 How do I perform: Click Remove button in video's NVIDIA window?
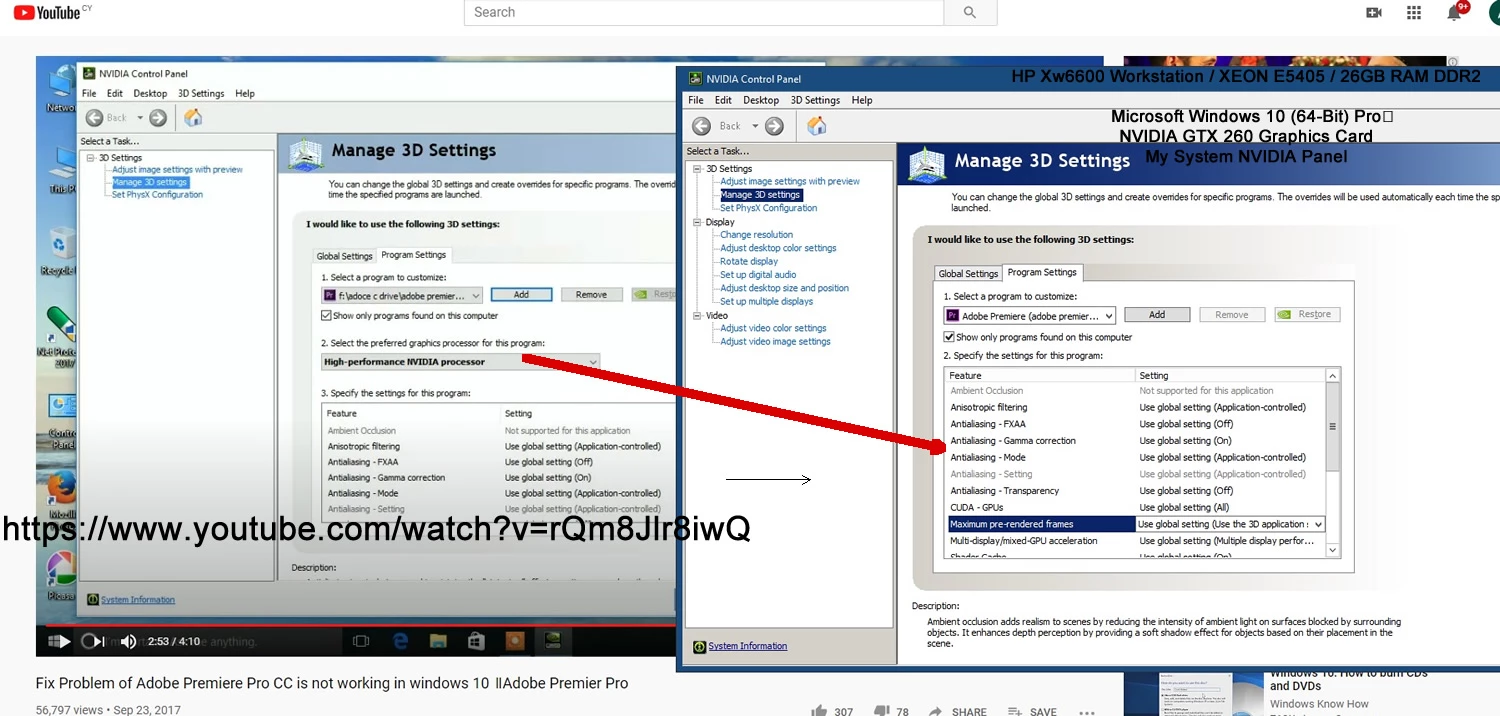(x=591, y=294)
